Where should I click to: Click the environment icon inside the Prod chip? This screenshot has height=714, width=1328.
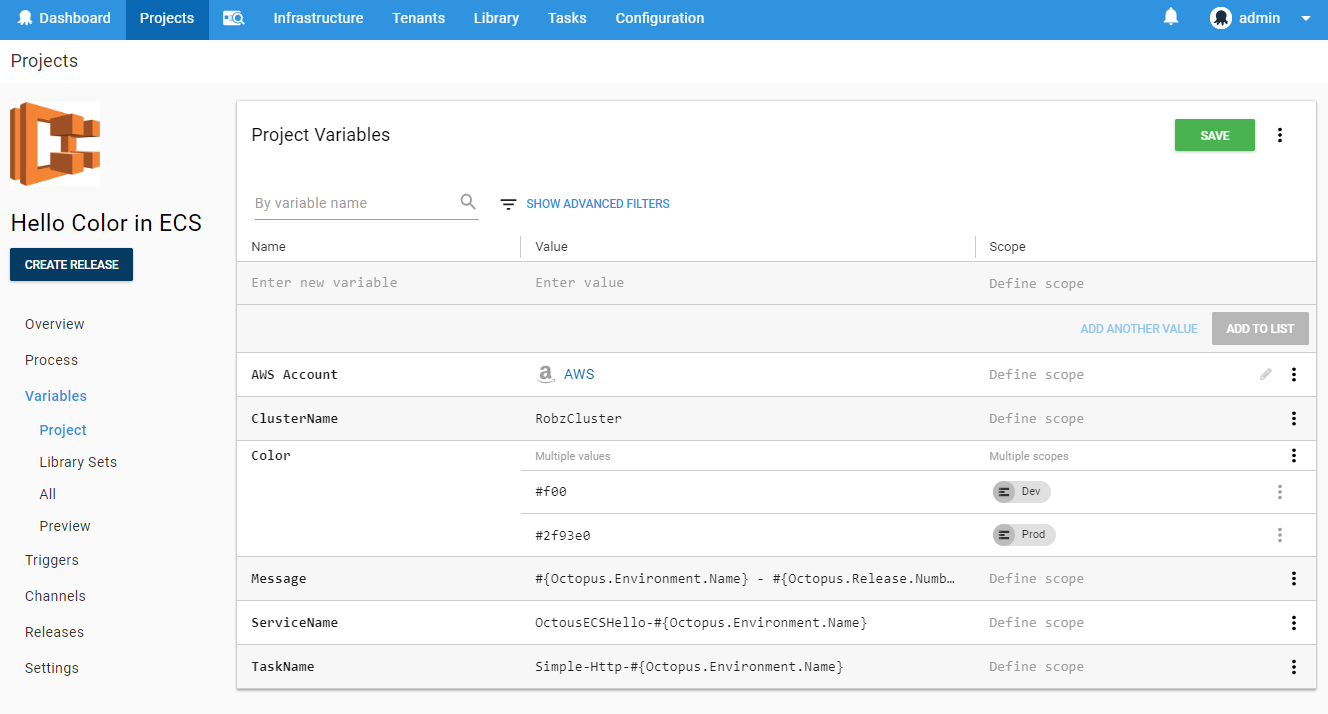(x=1003, y=534)
